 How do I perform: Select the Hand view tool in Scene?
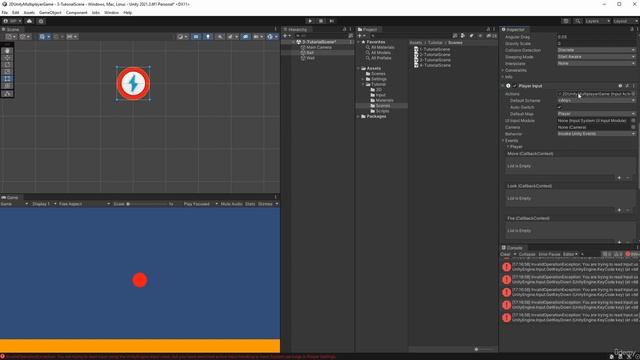click(x=7, y=51)
